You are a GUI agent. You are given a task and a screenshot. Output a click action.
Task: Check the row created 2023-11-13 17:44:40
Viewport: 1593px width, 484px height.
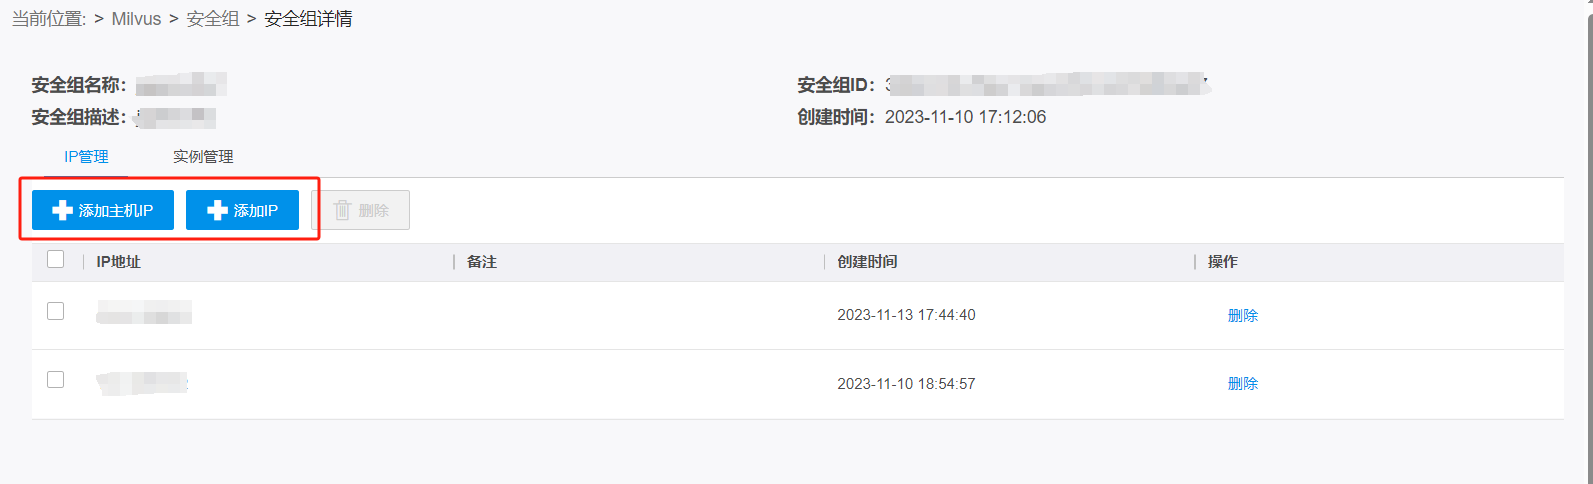(x=56, y=312)
